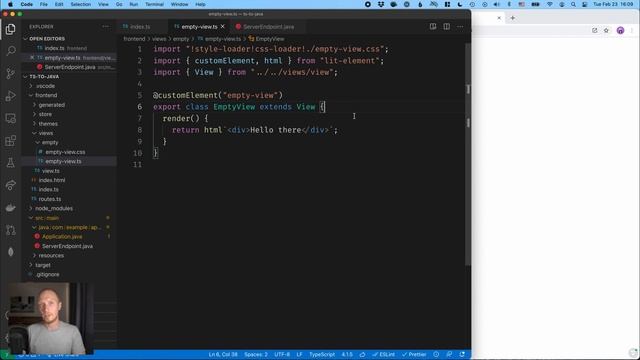
Task: Open the Explorer view in the activity bar
Action: coord(11,29)
